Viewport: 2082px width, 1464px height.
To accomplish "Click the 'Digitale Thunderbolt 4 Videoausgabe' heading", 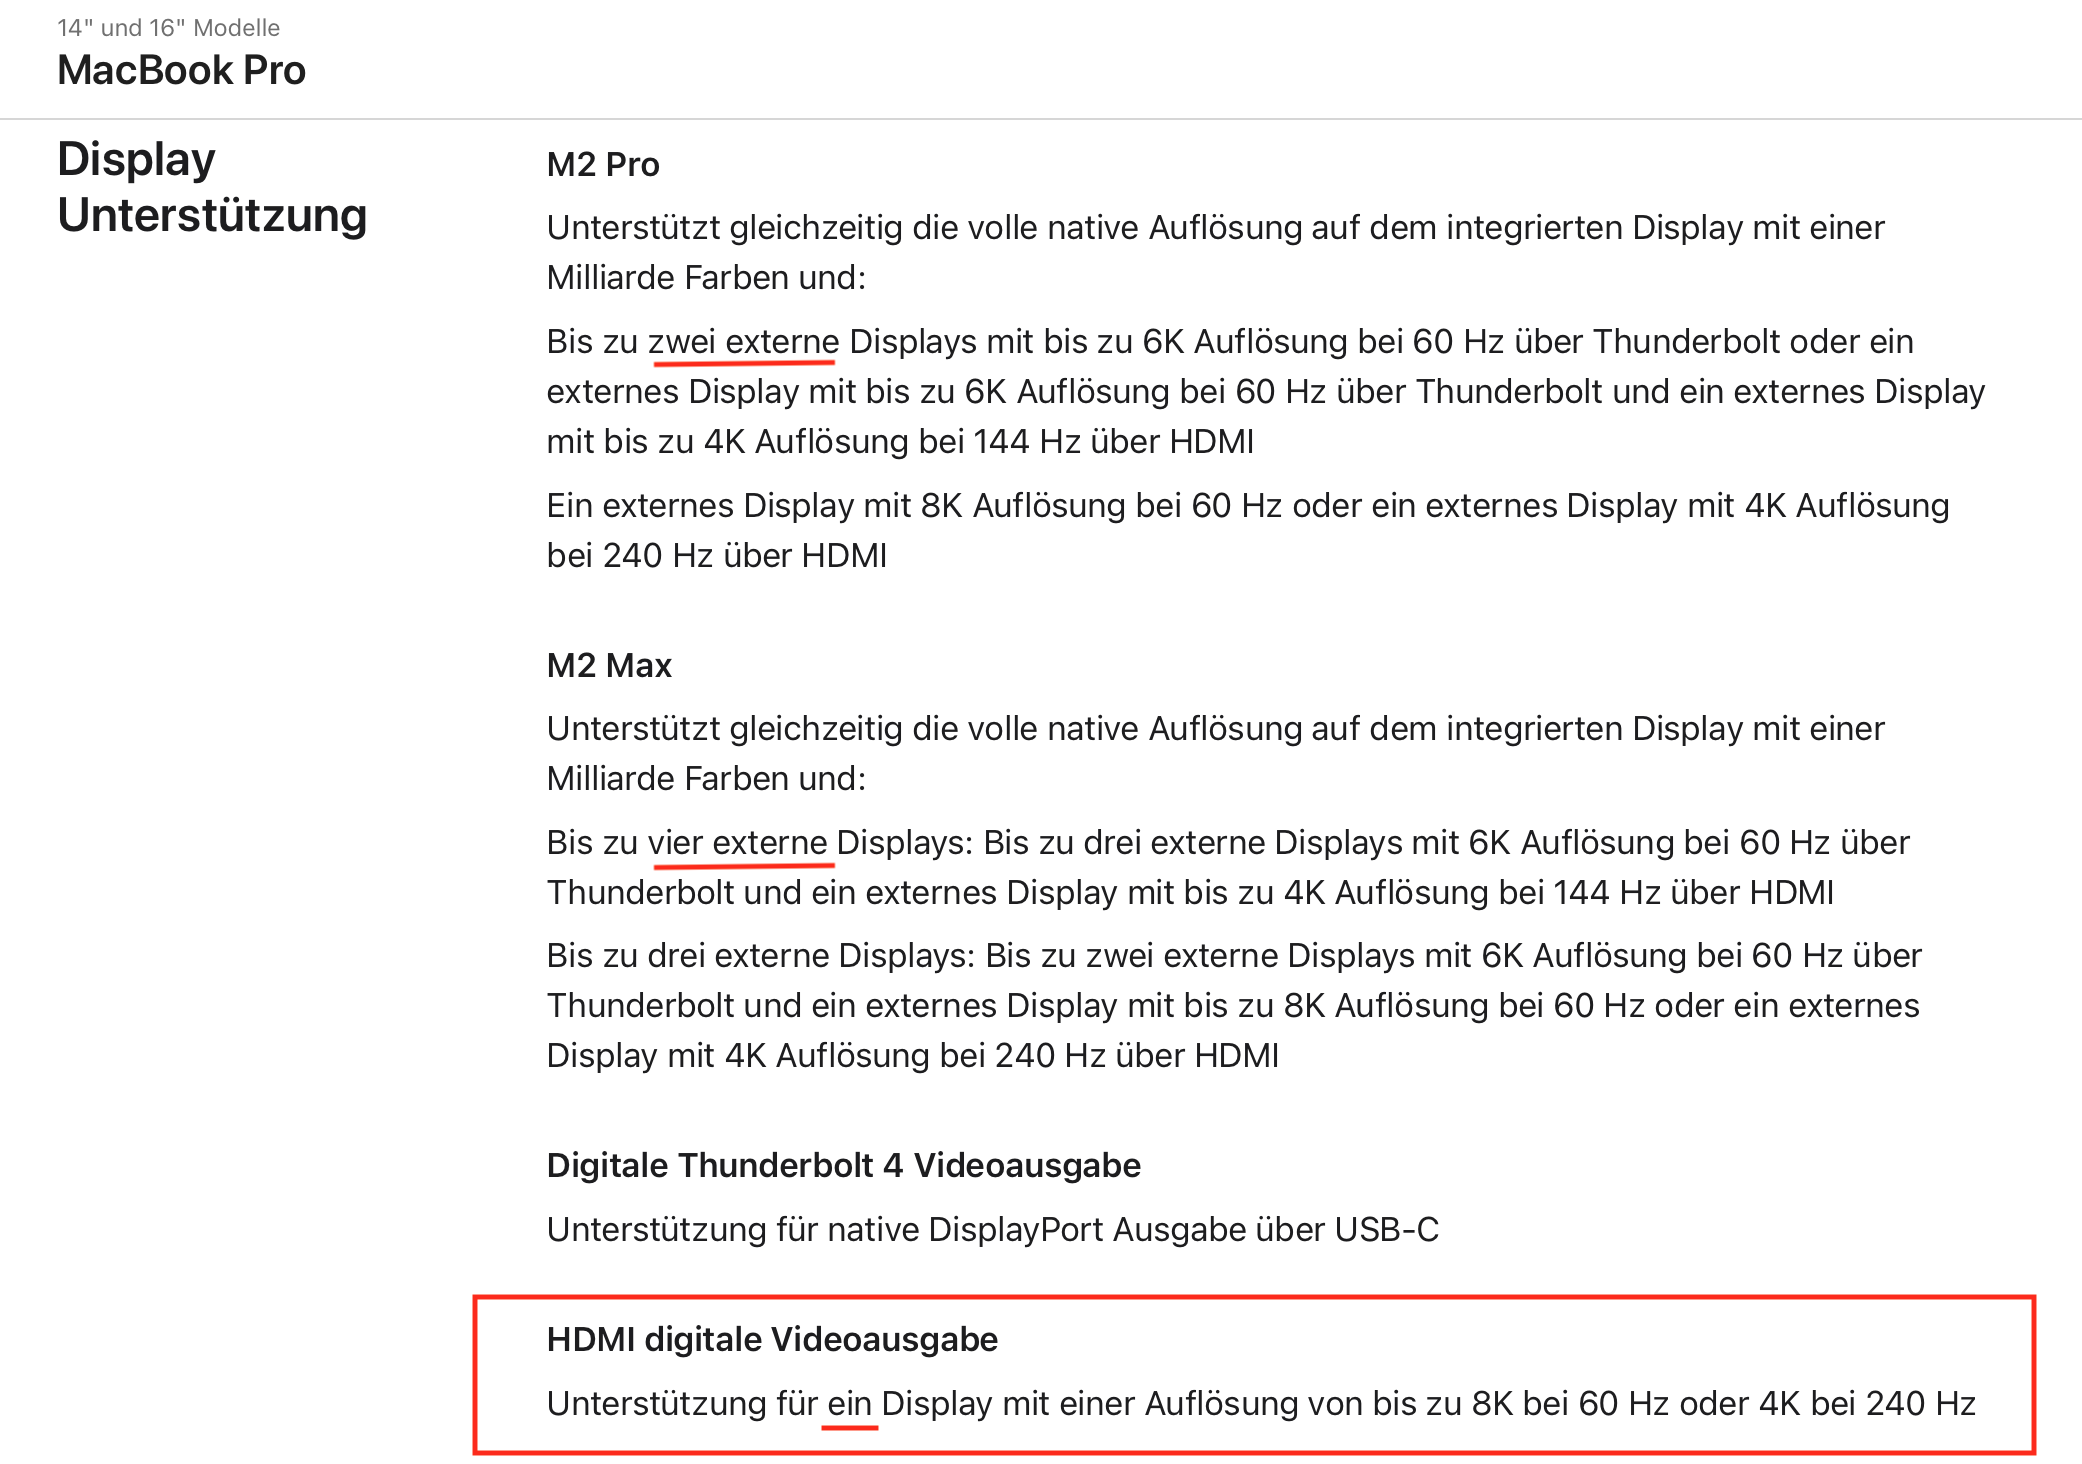I will [x=843, y=1165].
